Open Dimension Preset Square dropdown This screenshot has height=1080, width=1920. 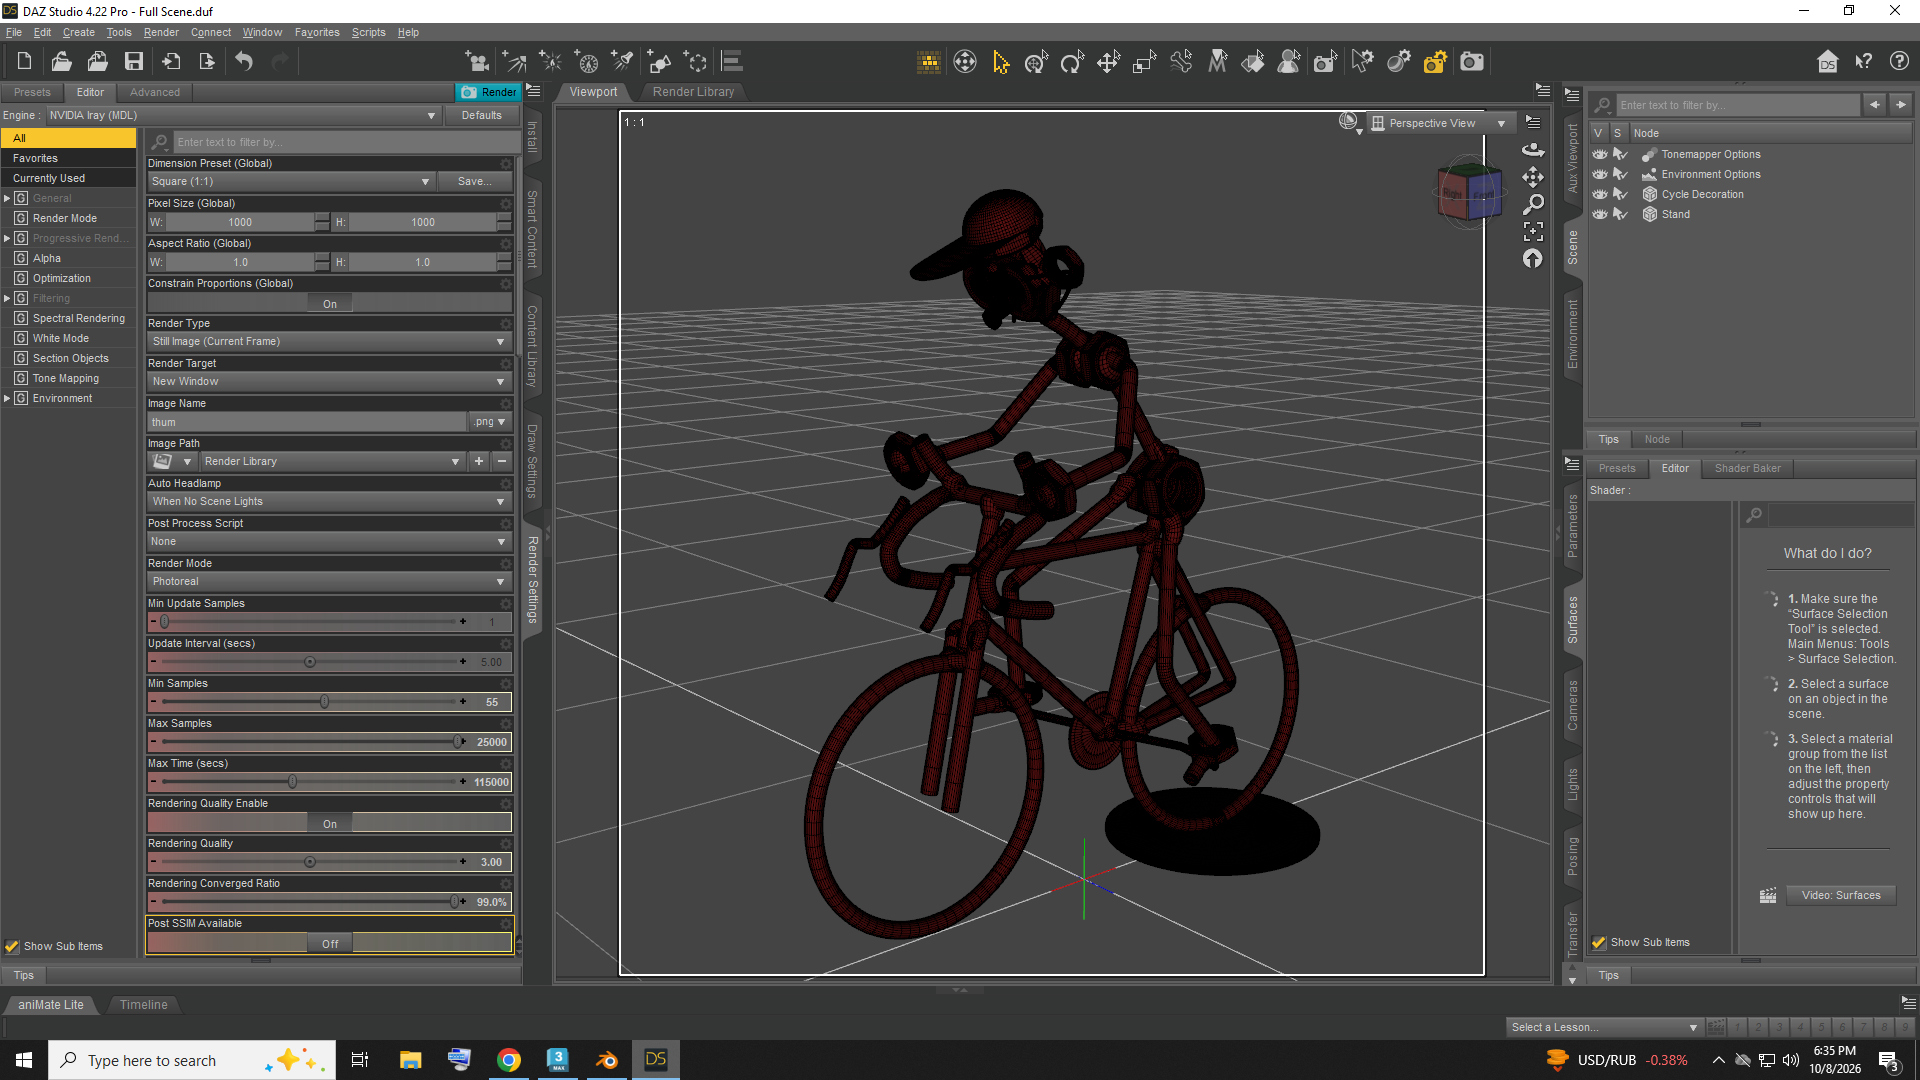tap(291, 182)
